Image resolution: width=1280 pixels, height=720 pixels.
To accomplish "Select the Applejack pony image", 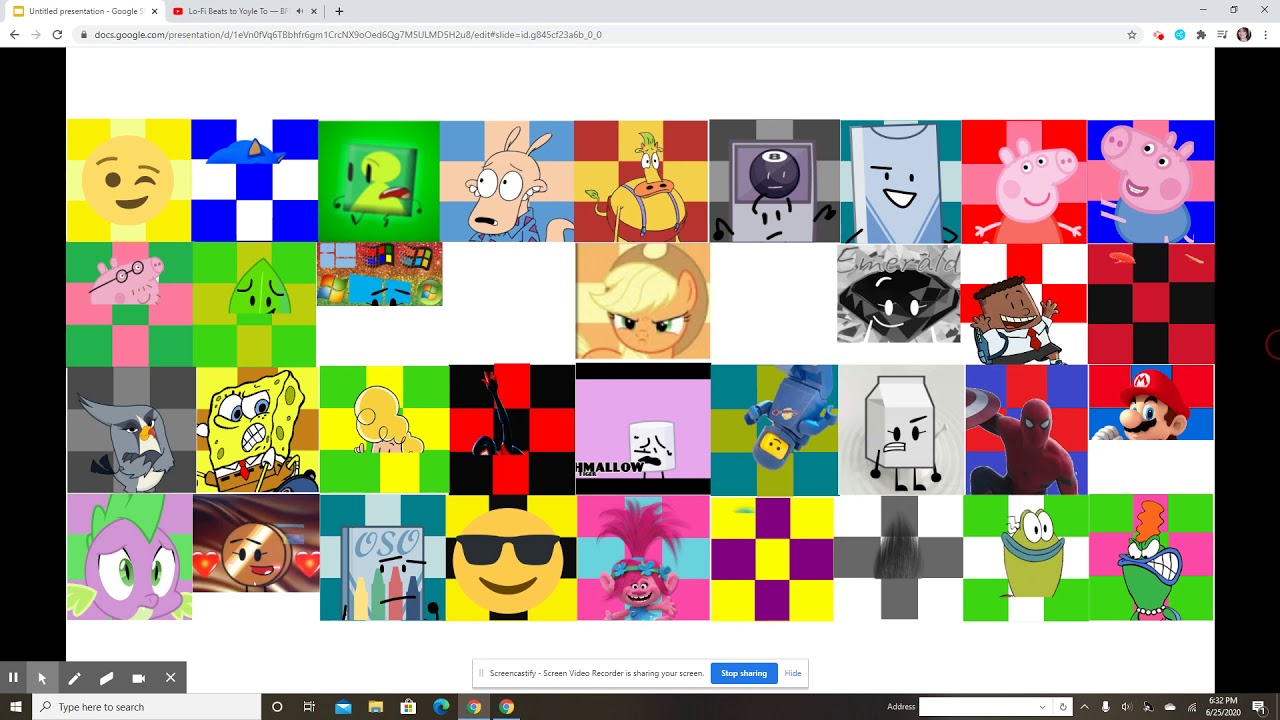I will (x=643, y=301).
